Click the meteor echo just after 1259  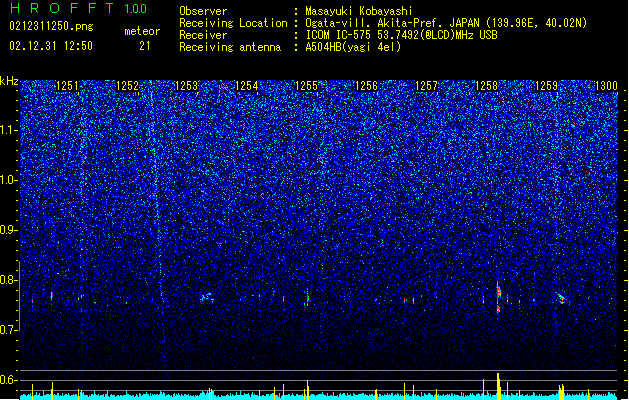click(x=561, y=298)
